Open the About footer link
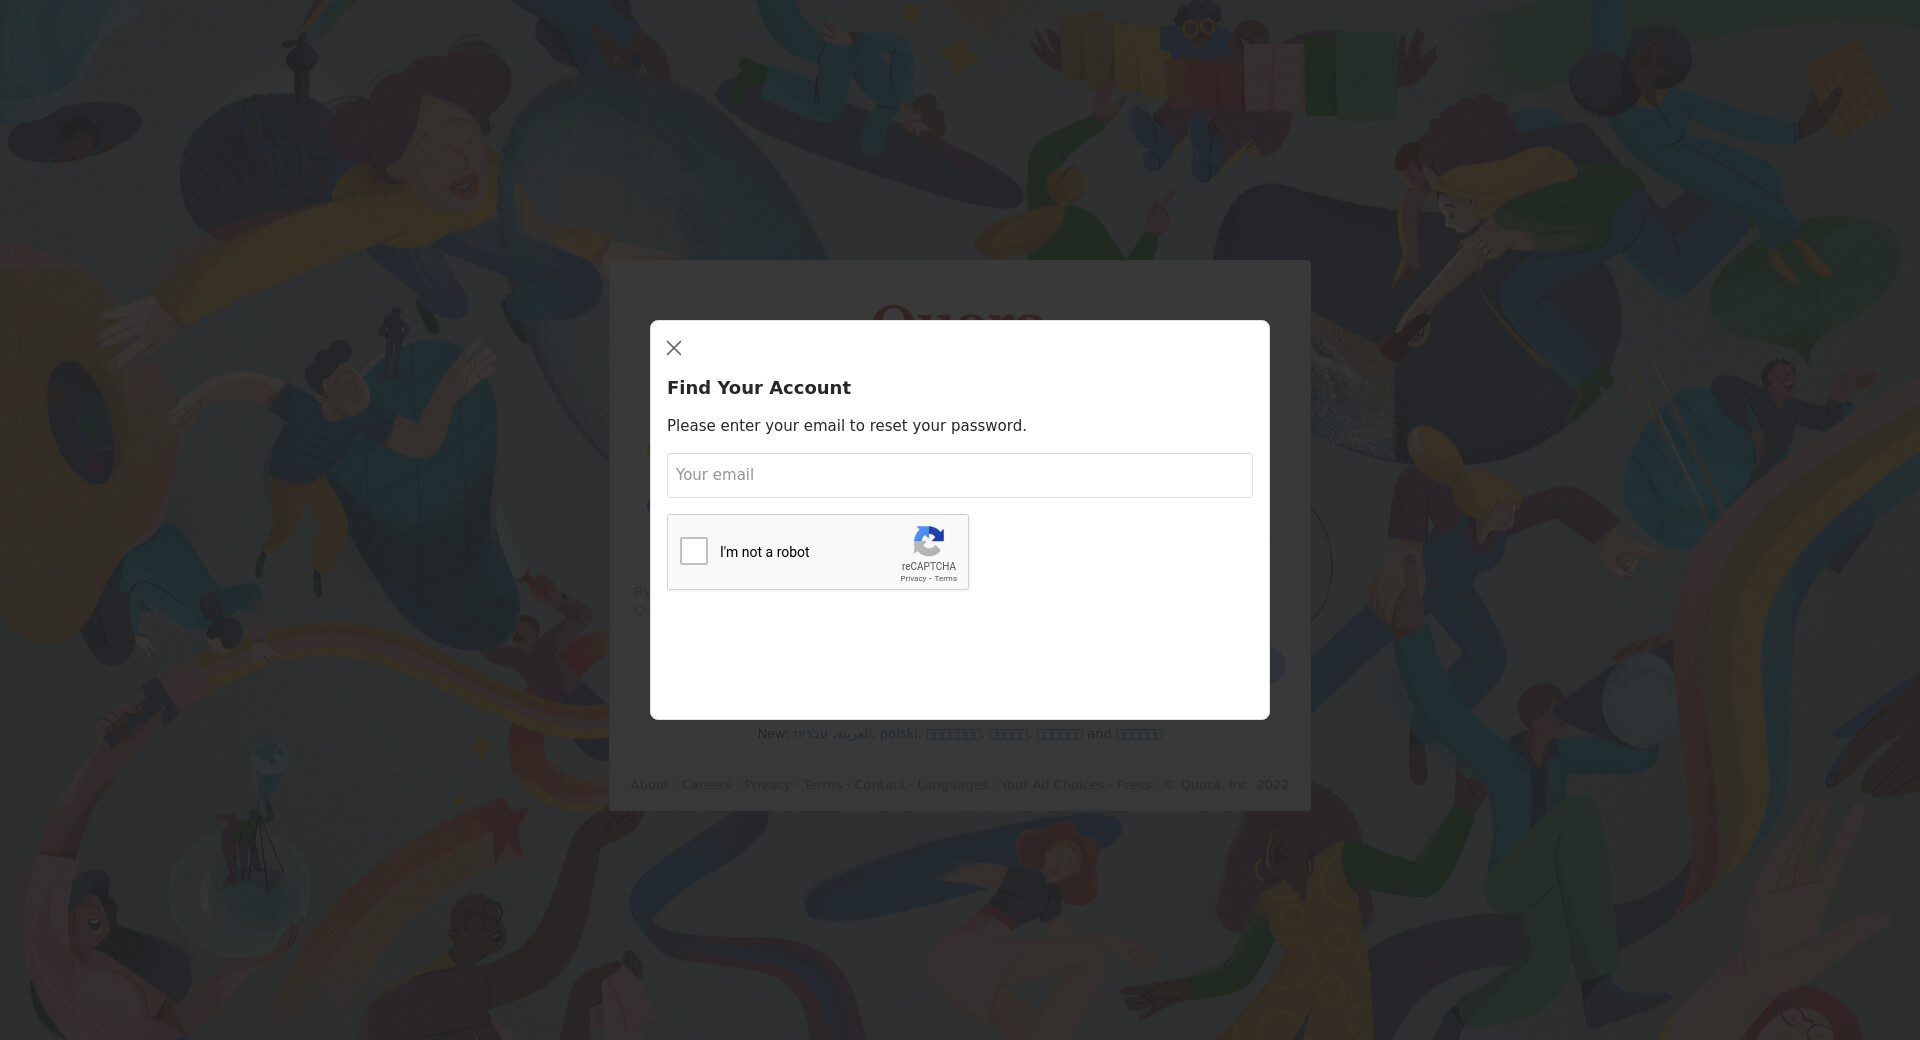 coord(649,785)
